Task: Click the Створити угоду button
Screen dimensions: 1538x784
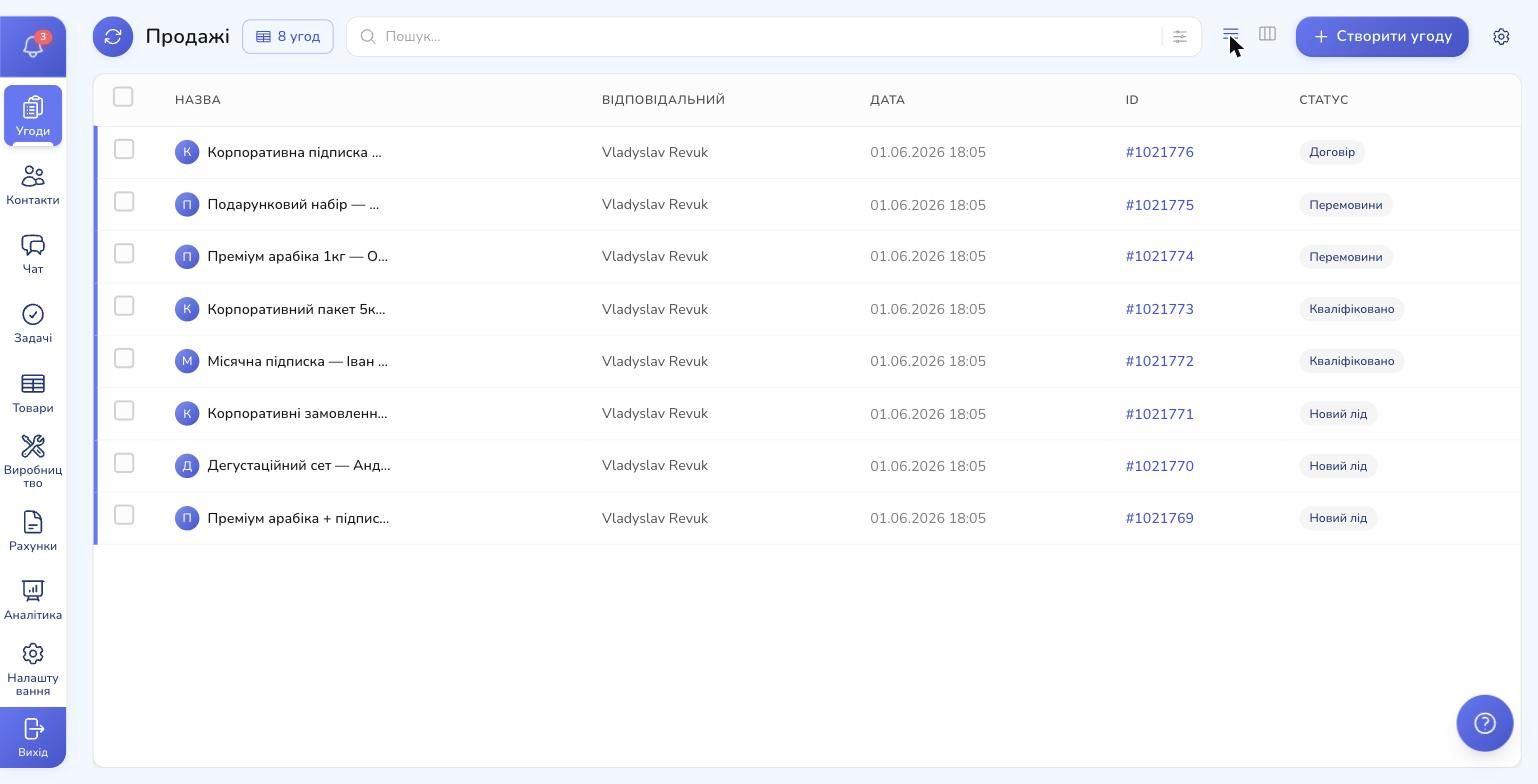Action: [x=1382, y=36]
